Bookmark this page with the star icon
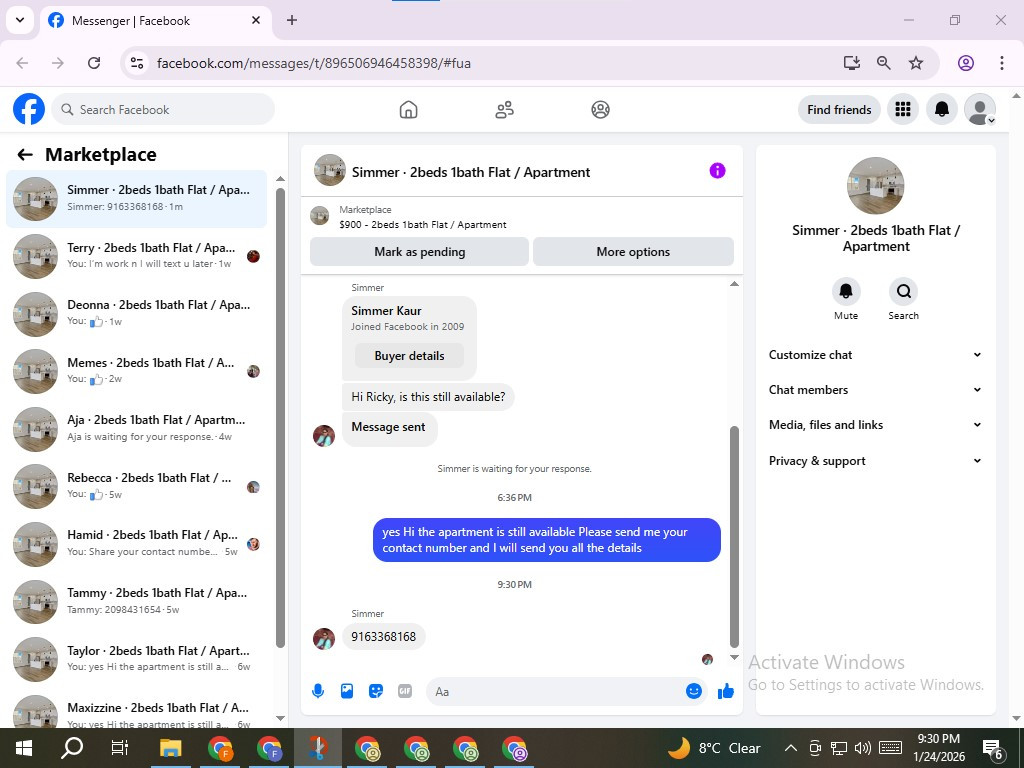 click(916, 63)
